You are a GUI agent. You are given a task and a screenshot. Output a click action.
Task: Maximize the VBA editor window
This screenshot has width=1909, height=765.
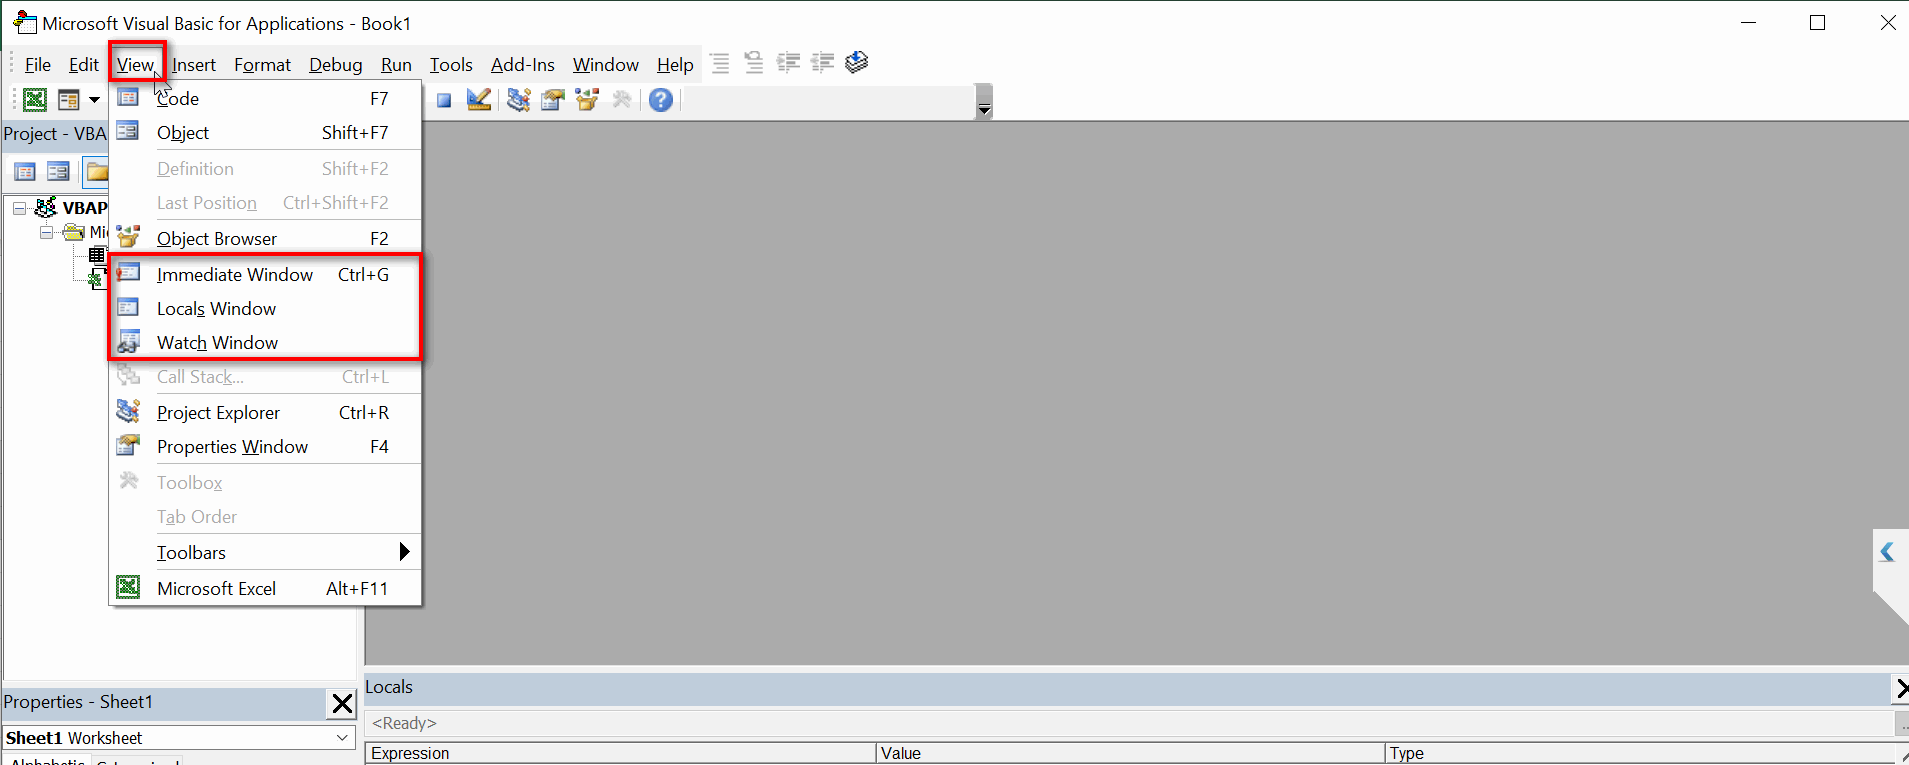[x=1818, y=23]
